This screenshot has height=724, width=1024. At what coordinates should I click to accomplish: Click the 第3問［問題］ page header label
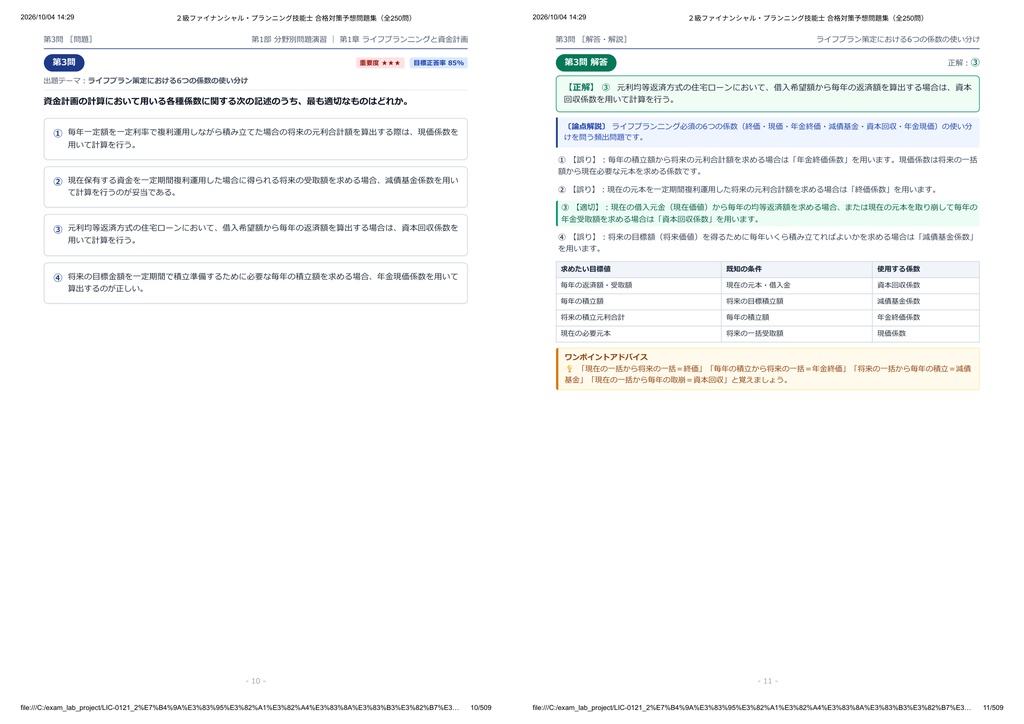tap(69, 39)
